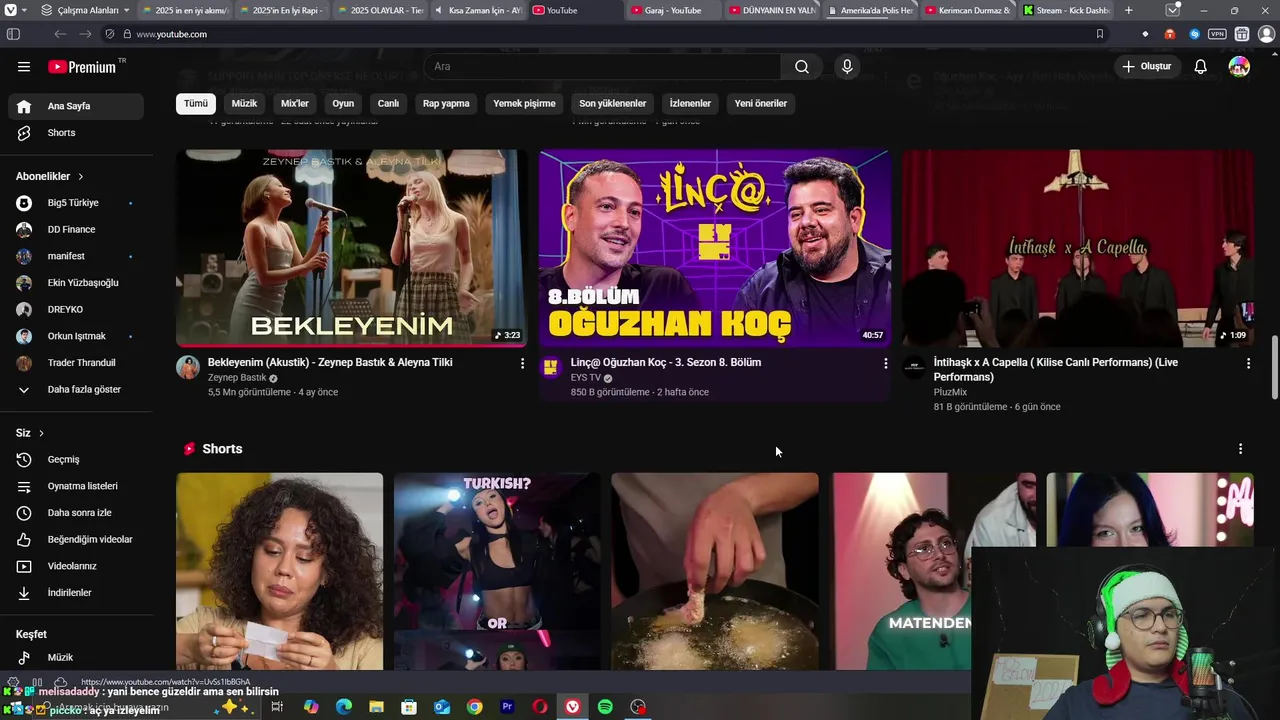Expand the Abonelikler section chevron
Viewport: 1280px width, 720px height.
(x=81, y=177)
